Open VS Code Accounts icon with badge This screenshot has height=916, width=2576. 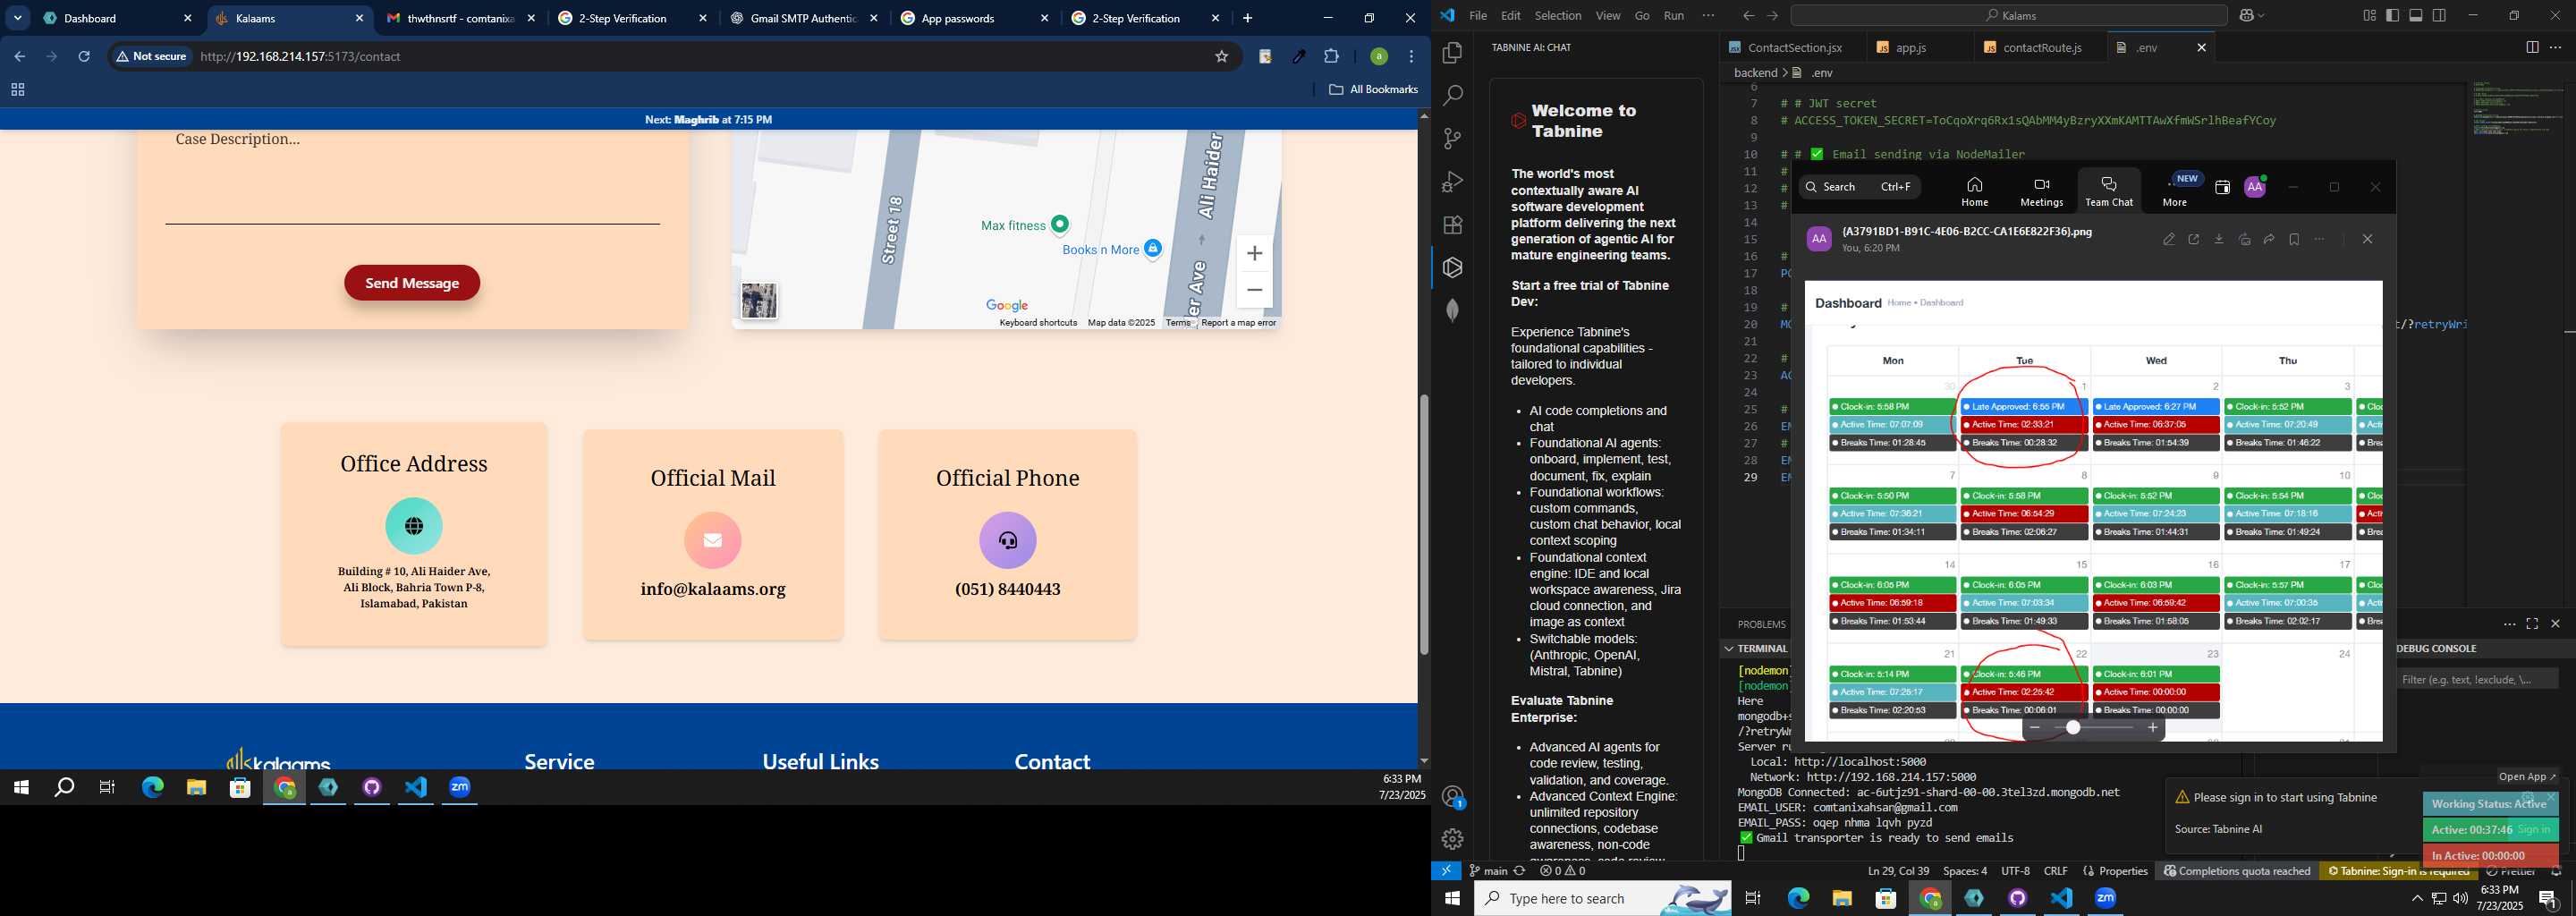pos(1452,797)
